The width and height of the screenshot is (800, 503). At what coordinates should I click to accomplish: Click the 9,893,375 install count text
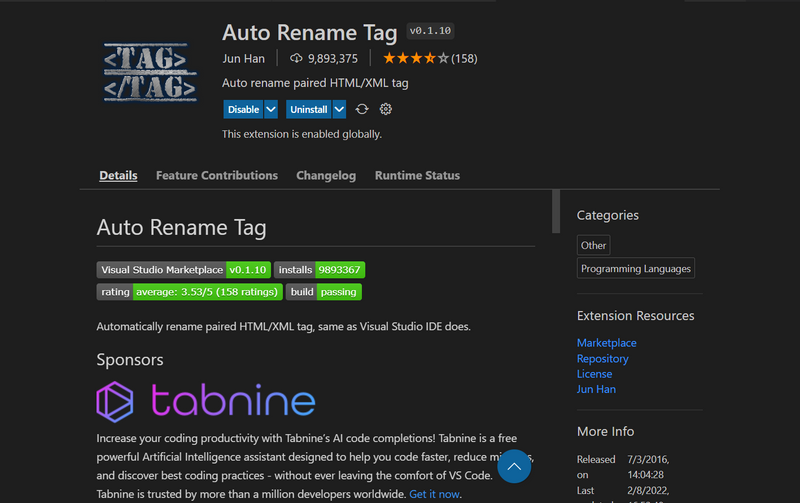tap(333, 59)
